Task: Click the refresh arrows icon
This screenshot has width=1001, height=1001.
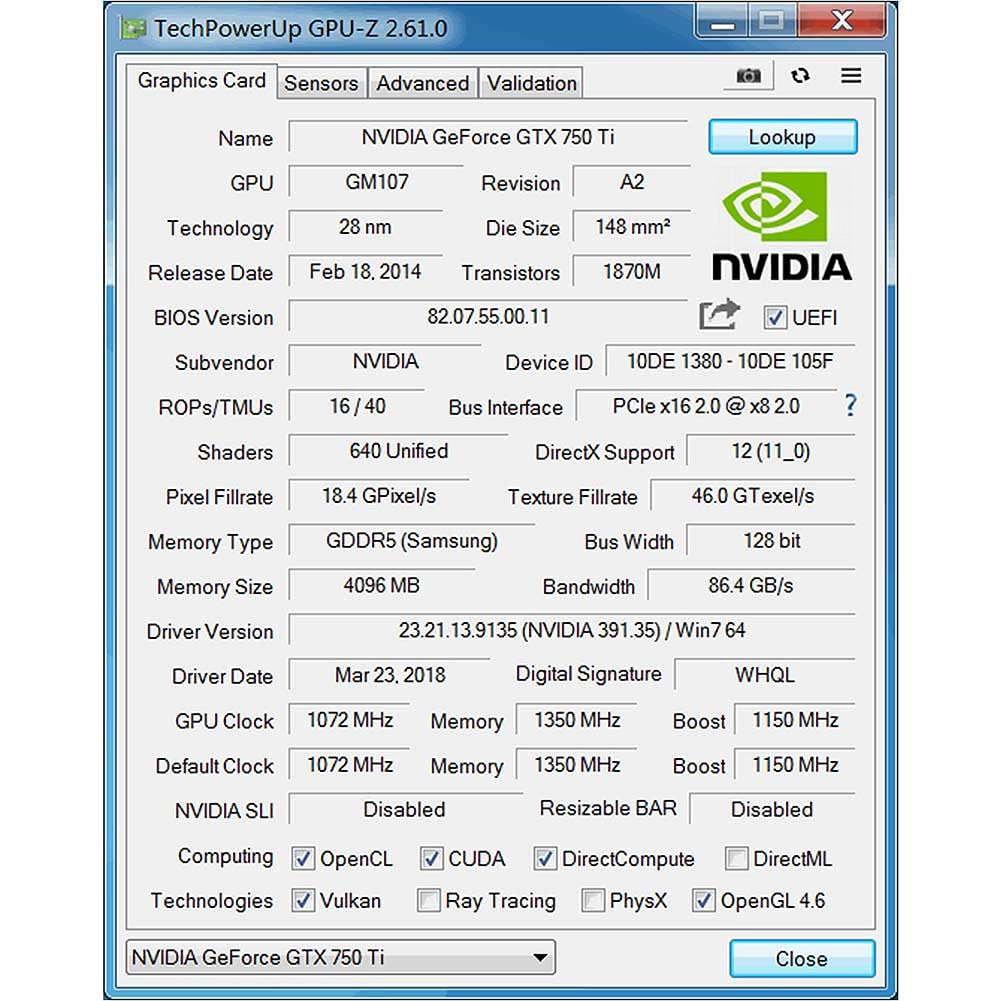Action: click(800, 76)
